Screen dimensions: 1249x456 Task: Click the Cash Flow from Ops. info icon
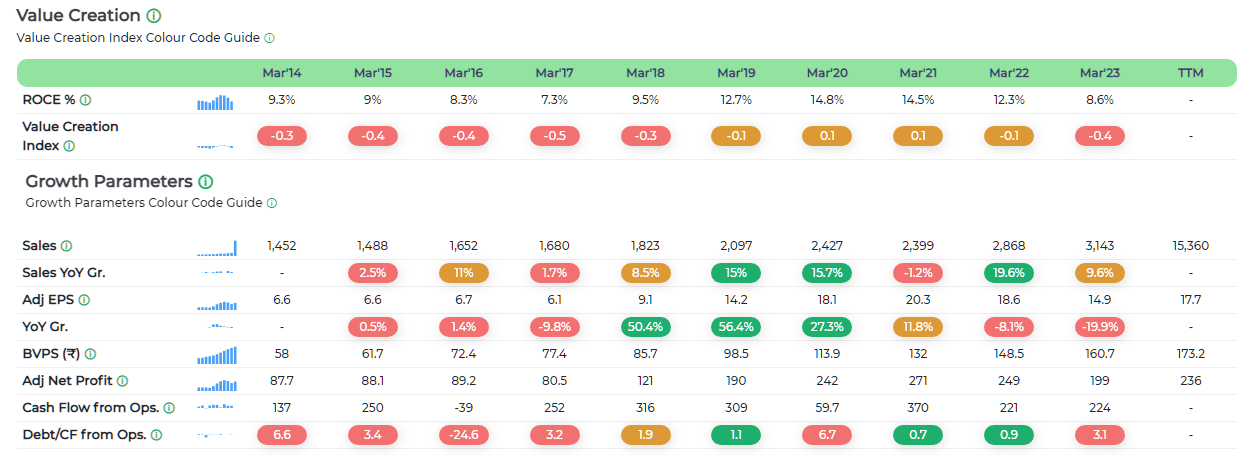tap(168, 408)
